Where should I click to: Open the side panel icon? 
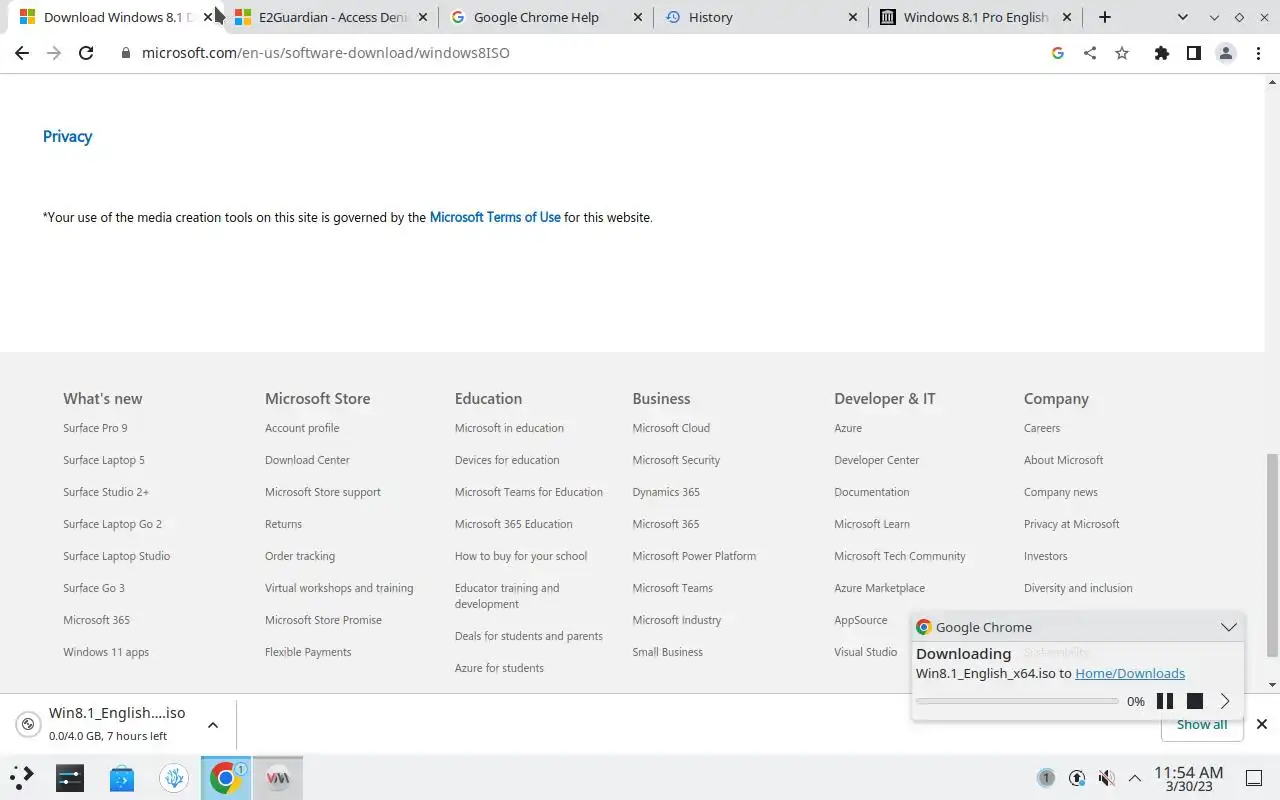(1193, 53)
